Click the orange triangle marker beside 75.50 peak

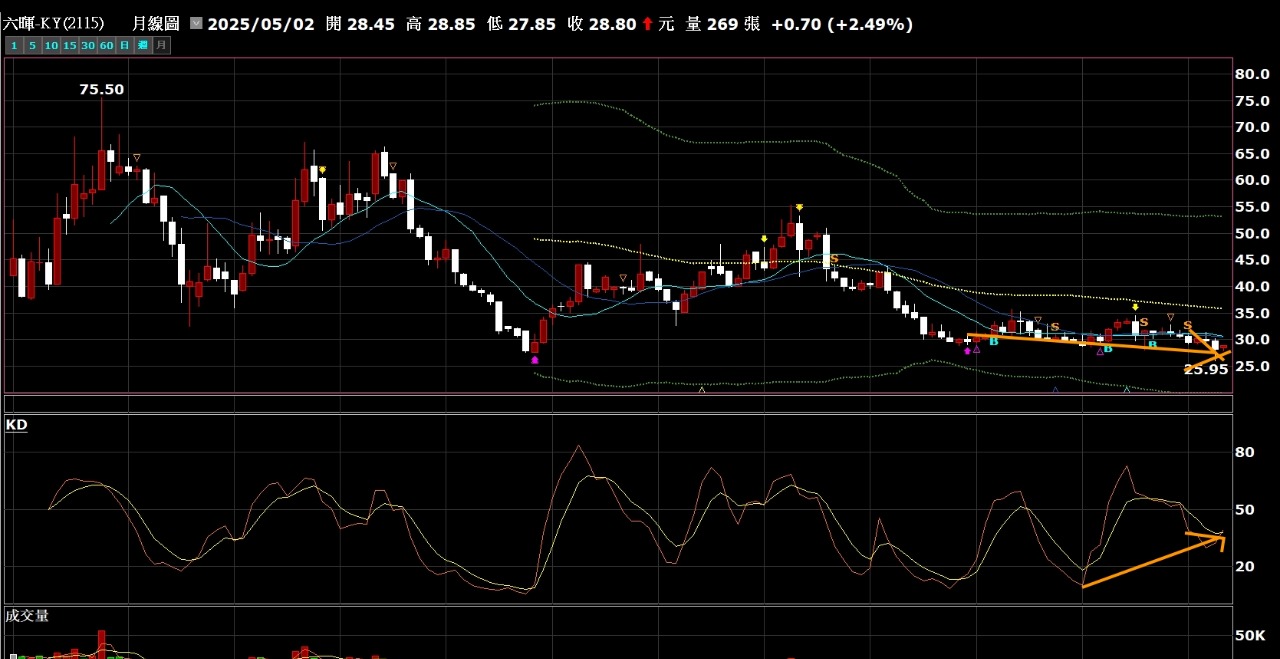pyautogui.click(x=137, y=156)
